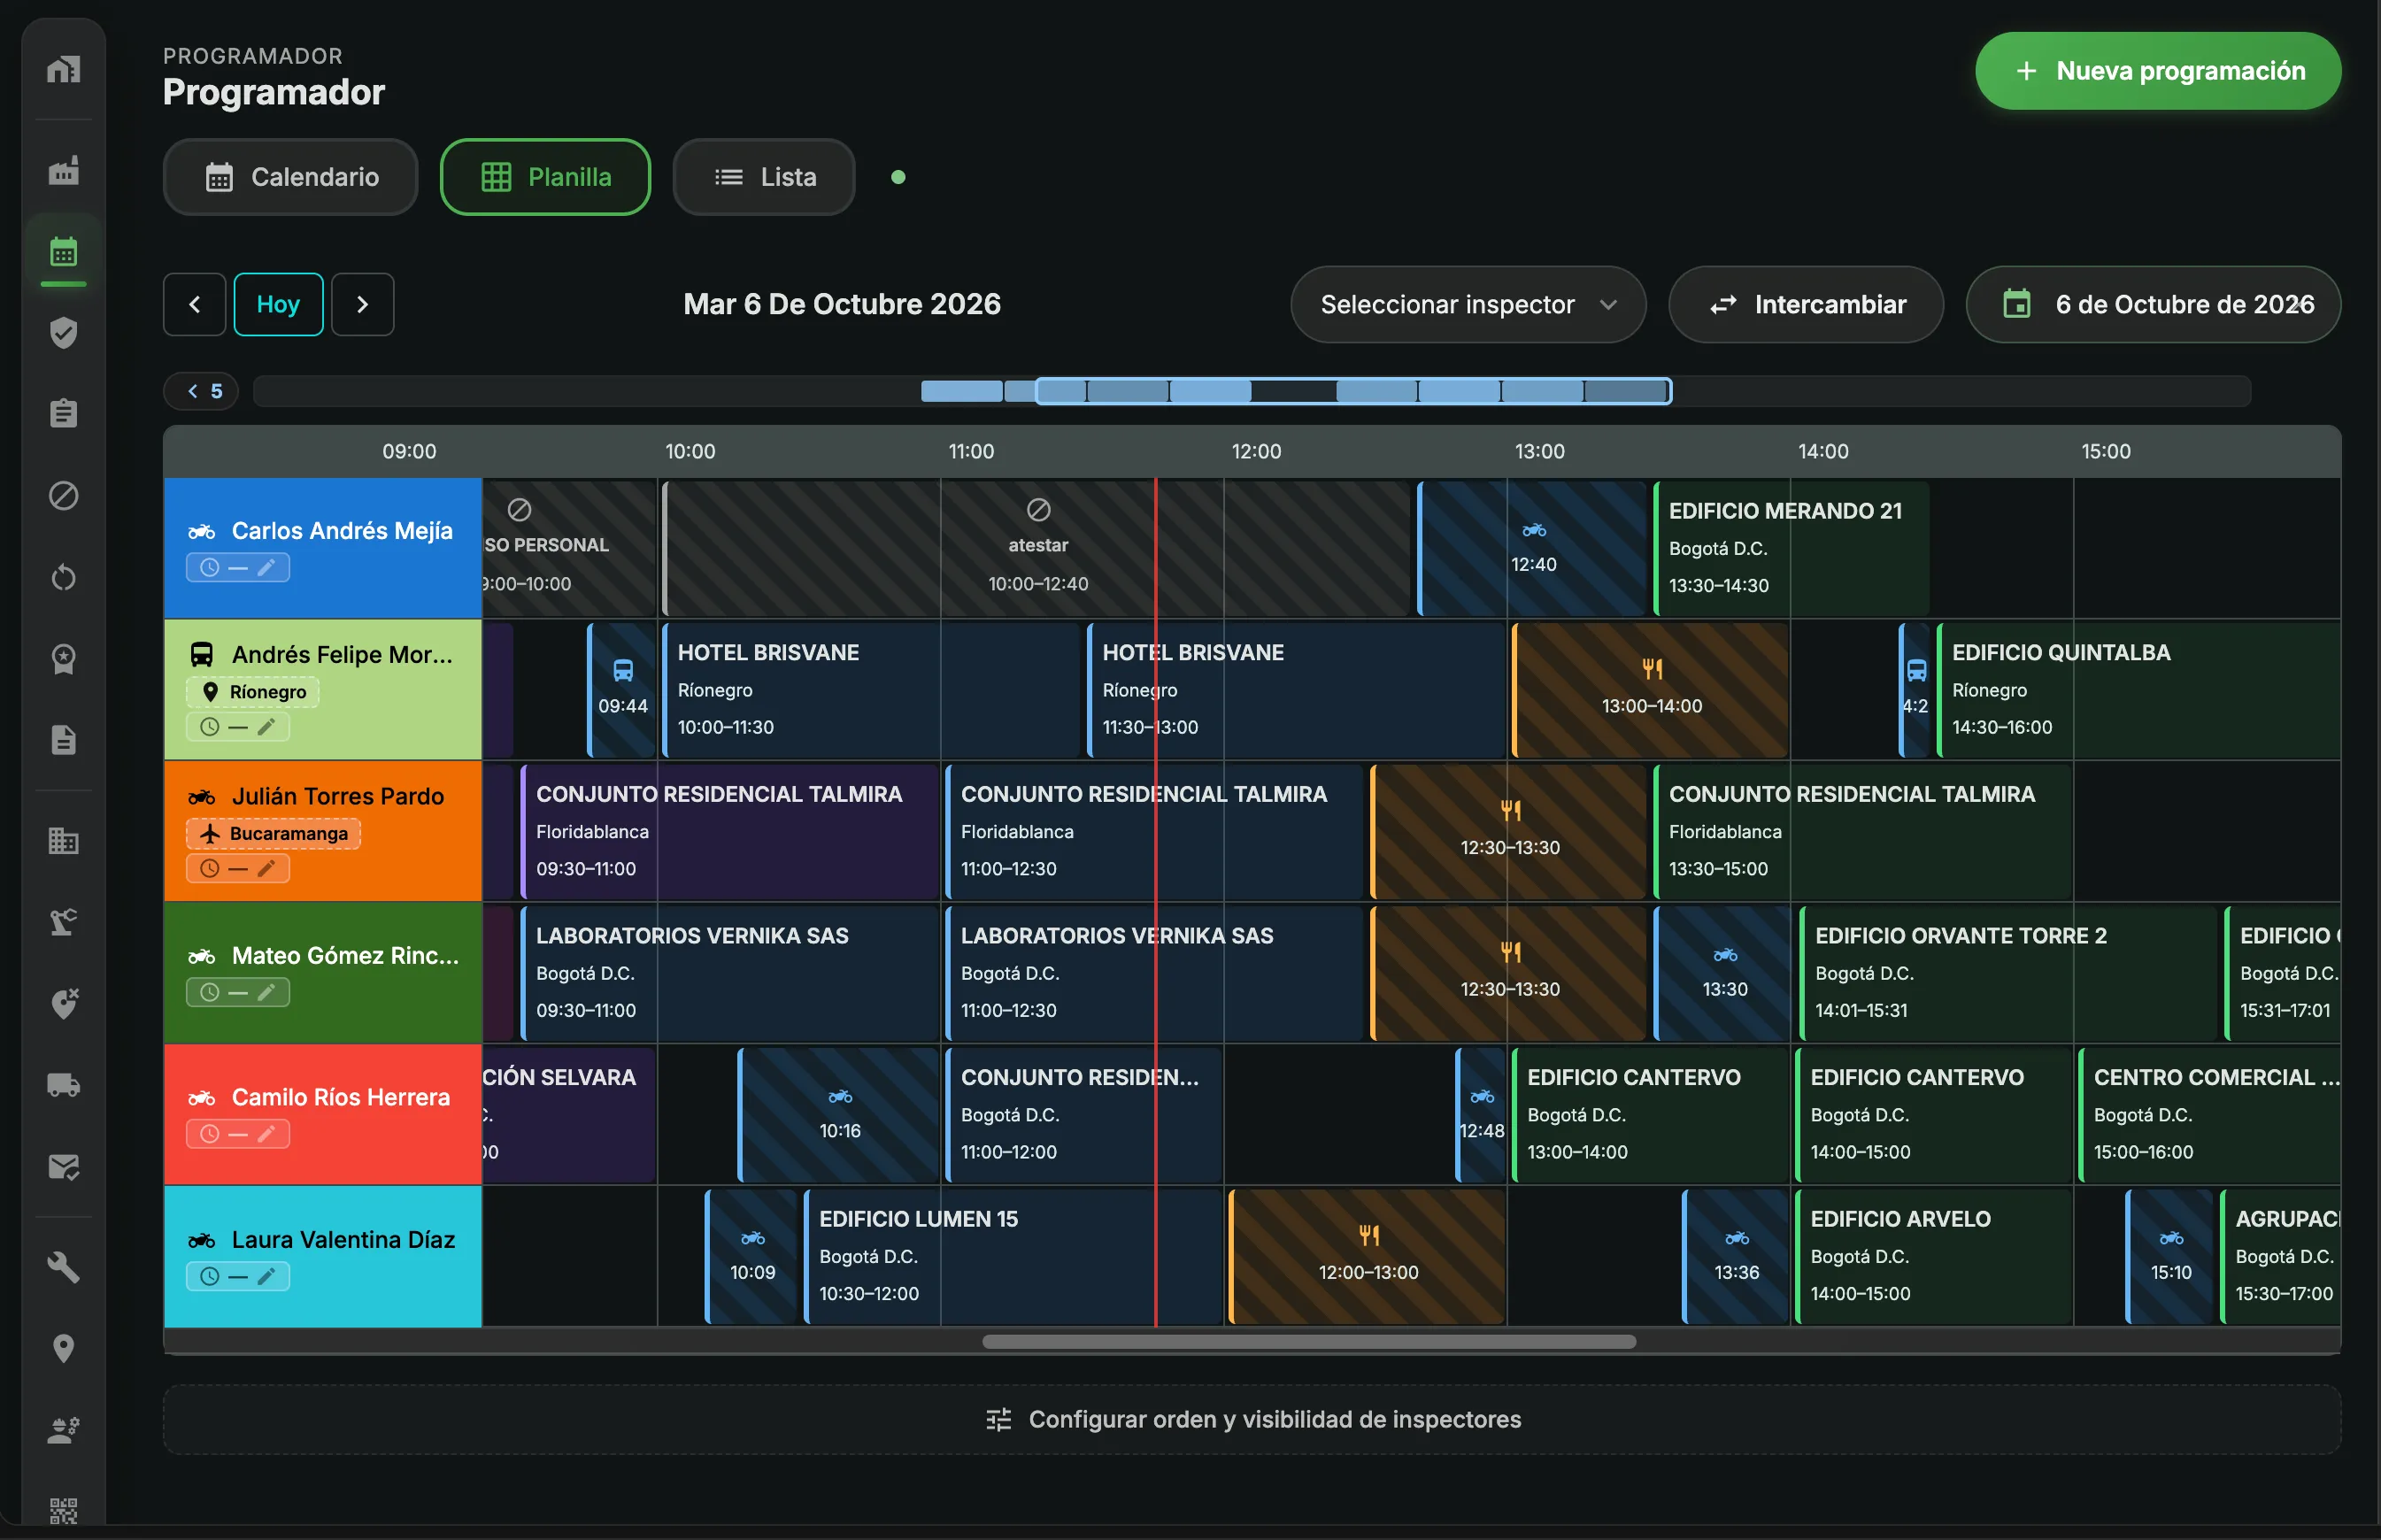Open the office building sidebar icon

[63, 841]
